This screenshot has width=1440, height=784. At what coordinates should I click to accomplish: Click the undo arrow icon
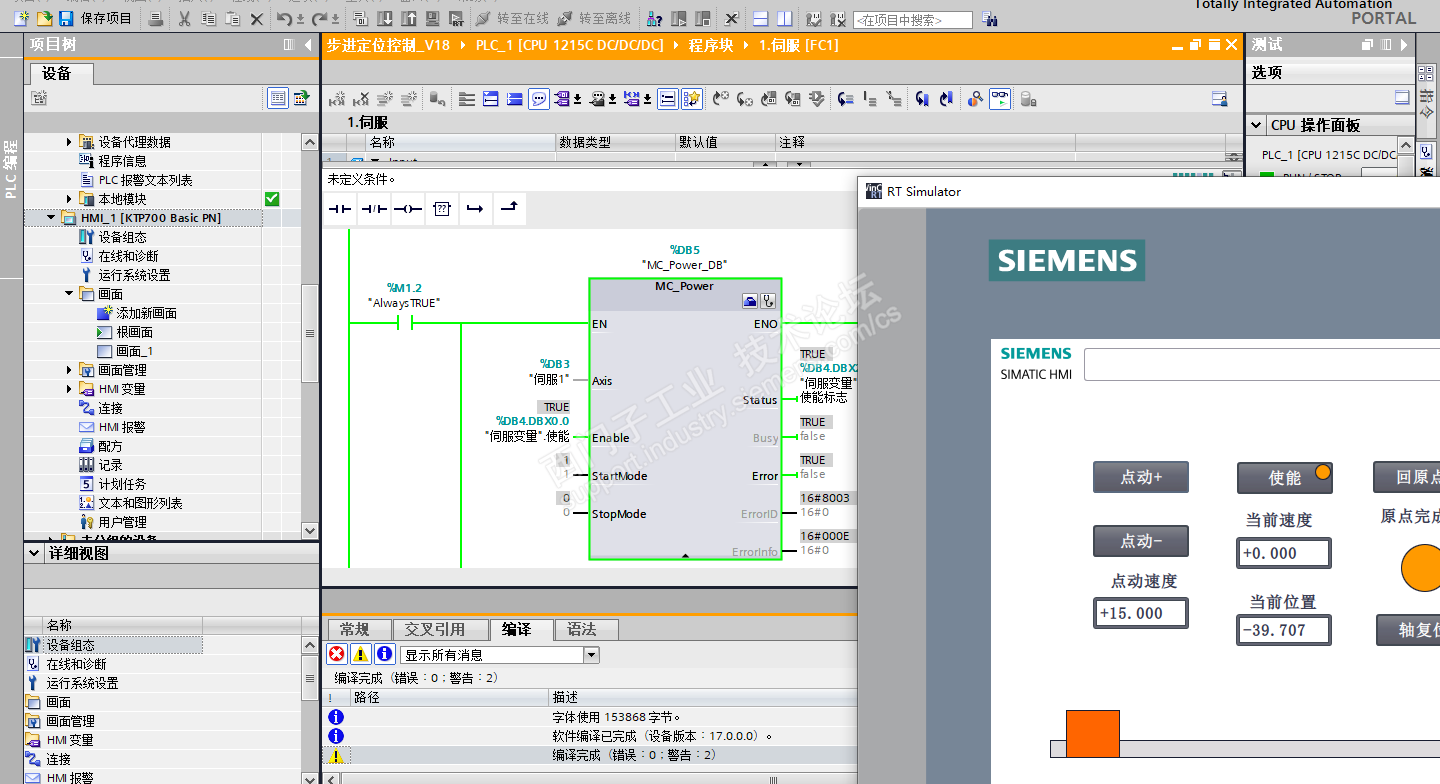click(284, 18)
